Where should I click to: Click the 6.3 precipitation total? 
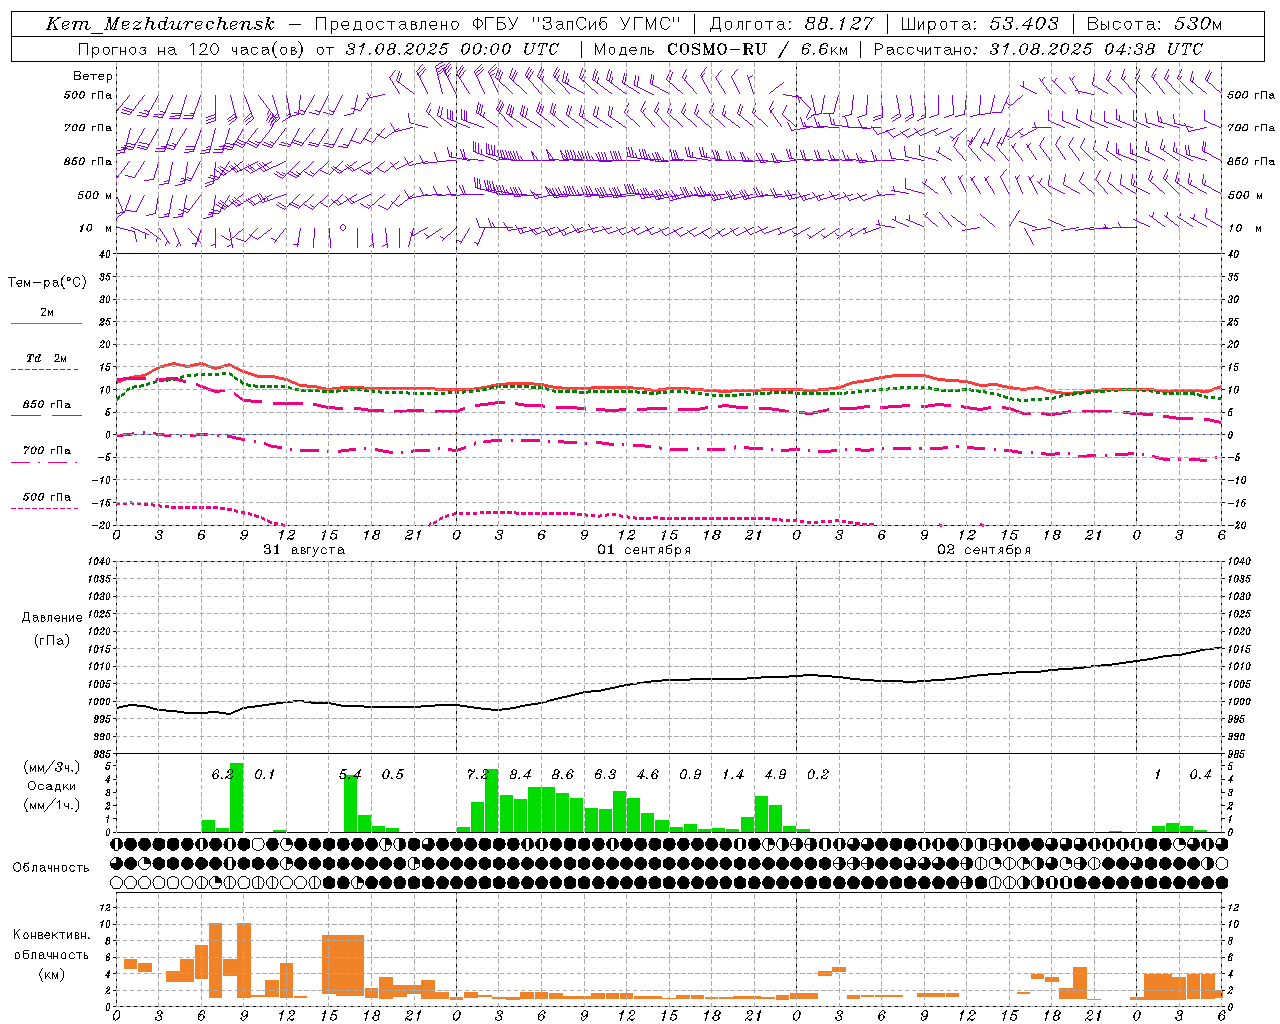point(605,775)
